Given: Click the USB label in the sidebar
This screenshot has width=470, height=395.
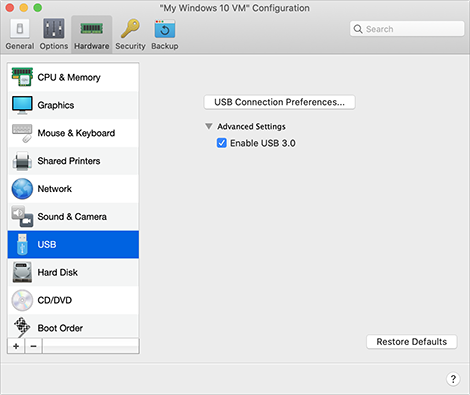Looking at the screenshot, I should click(47, 245).
